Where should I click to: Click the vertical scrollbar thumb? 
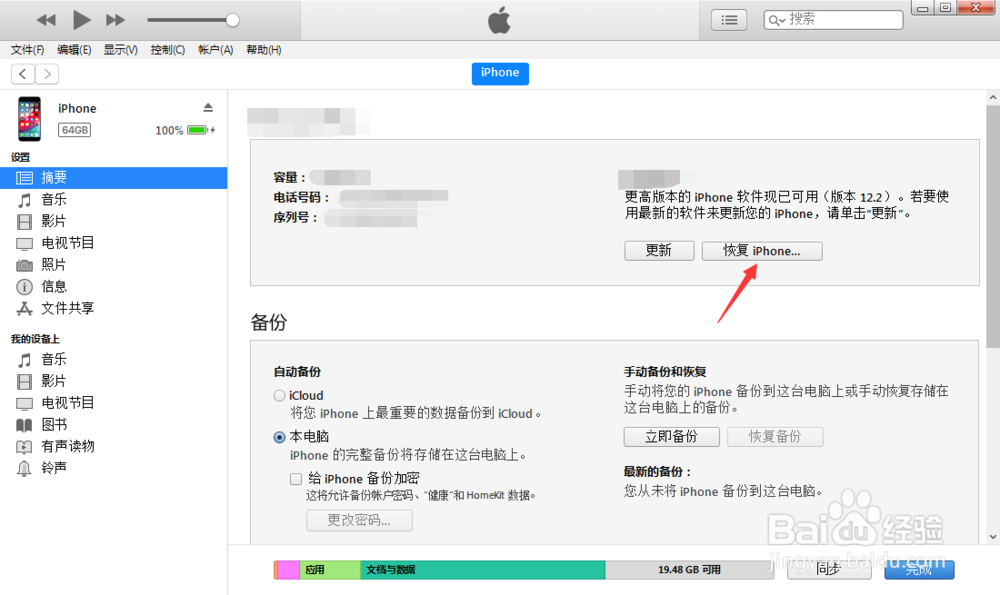[993, 226]
